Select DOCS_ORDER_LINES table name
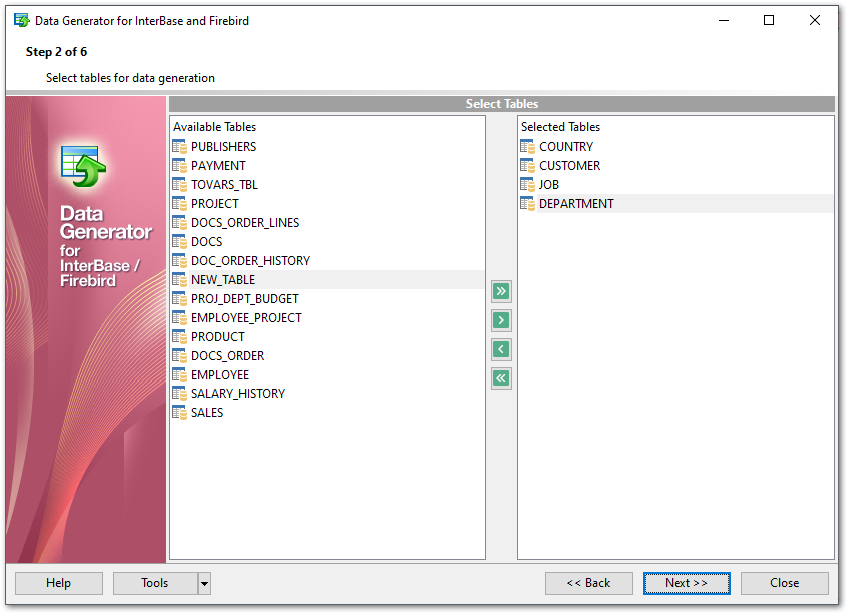 click(245, 222)
